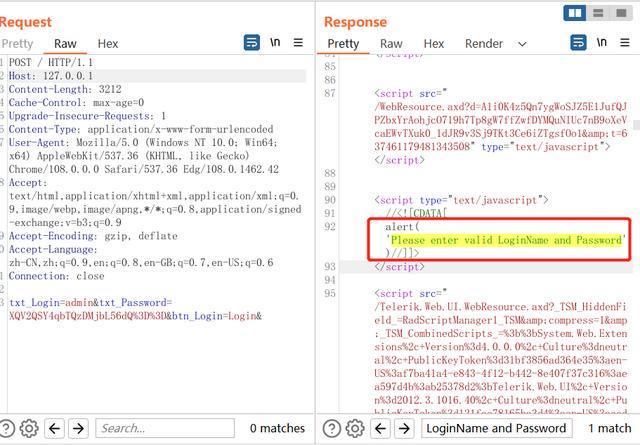The width and height of the screenshot is (640, 445).
Task: Toggle word wrap icon in Request panel
Action: pos(252,43)
